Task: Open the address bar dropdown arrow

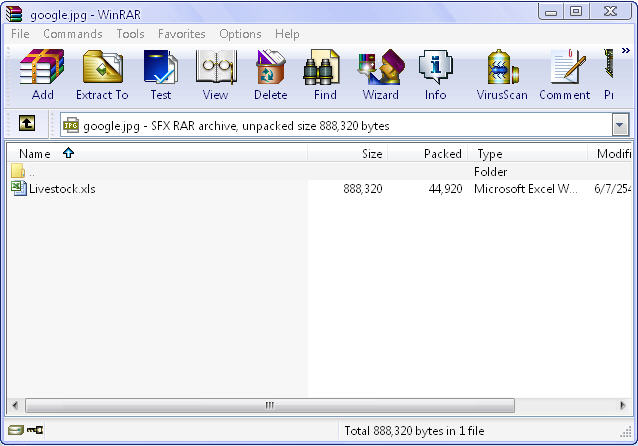Action: tap(620, 125)
